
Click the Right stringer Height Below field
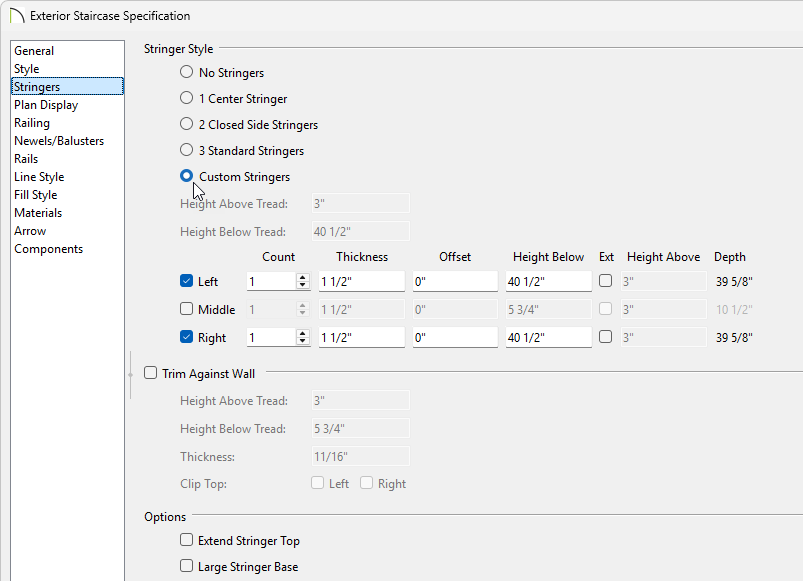548,338
